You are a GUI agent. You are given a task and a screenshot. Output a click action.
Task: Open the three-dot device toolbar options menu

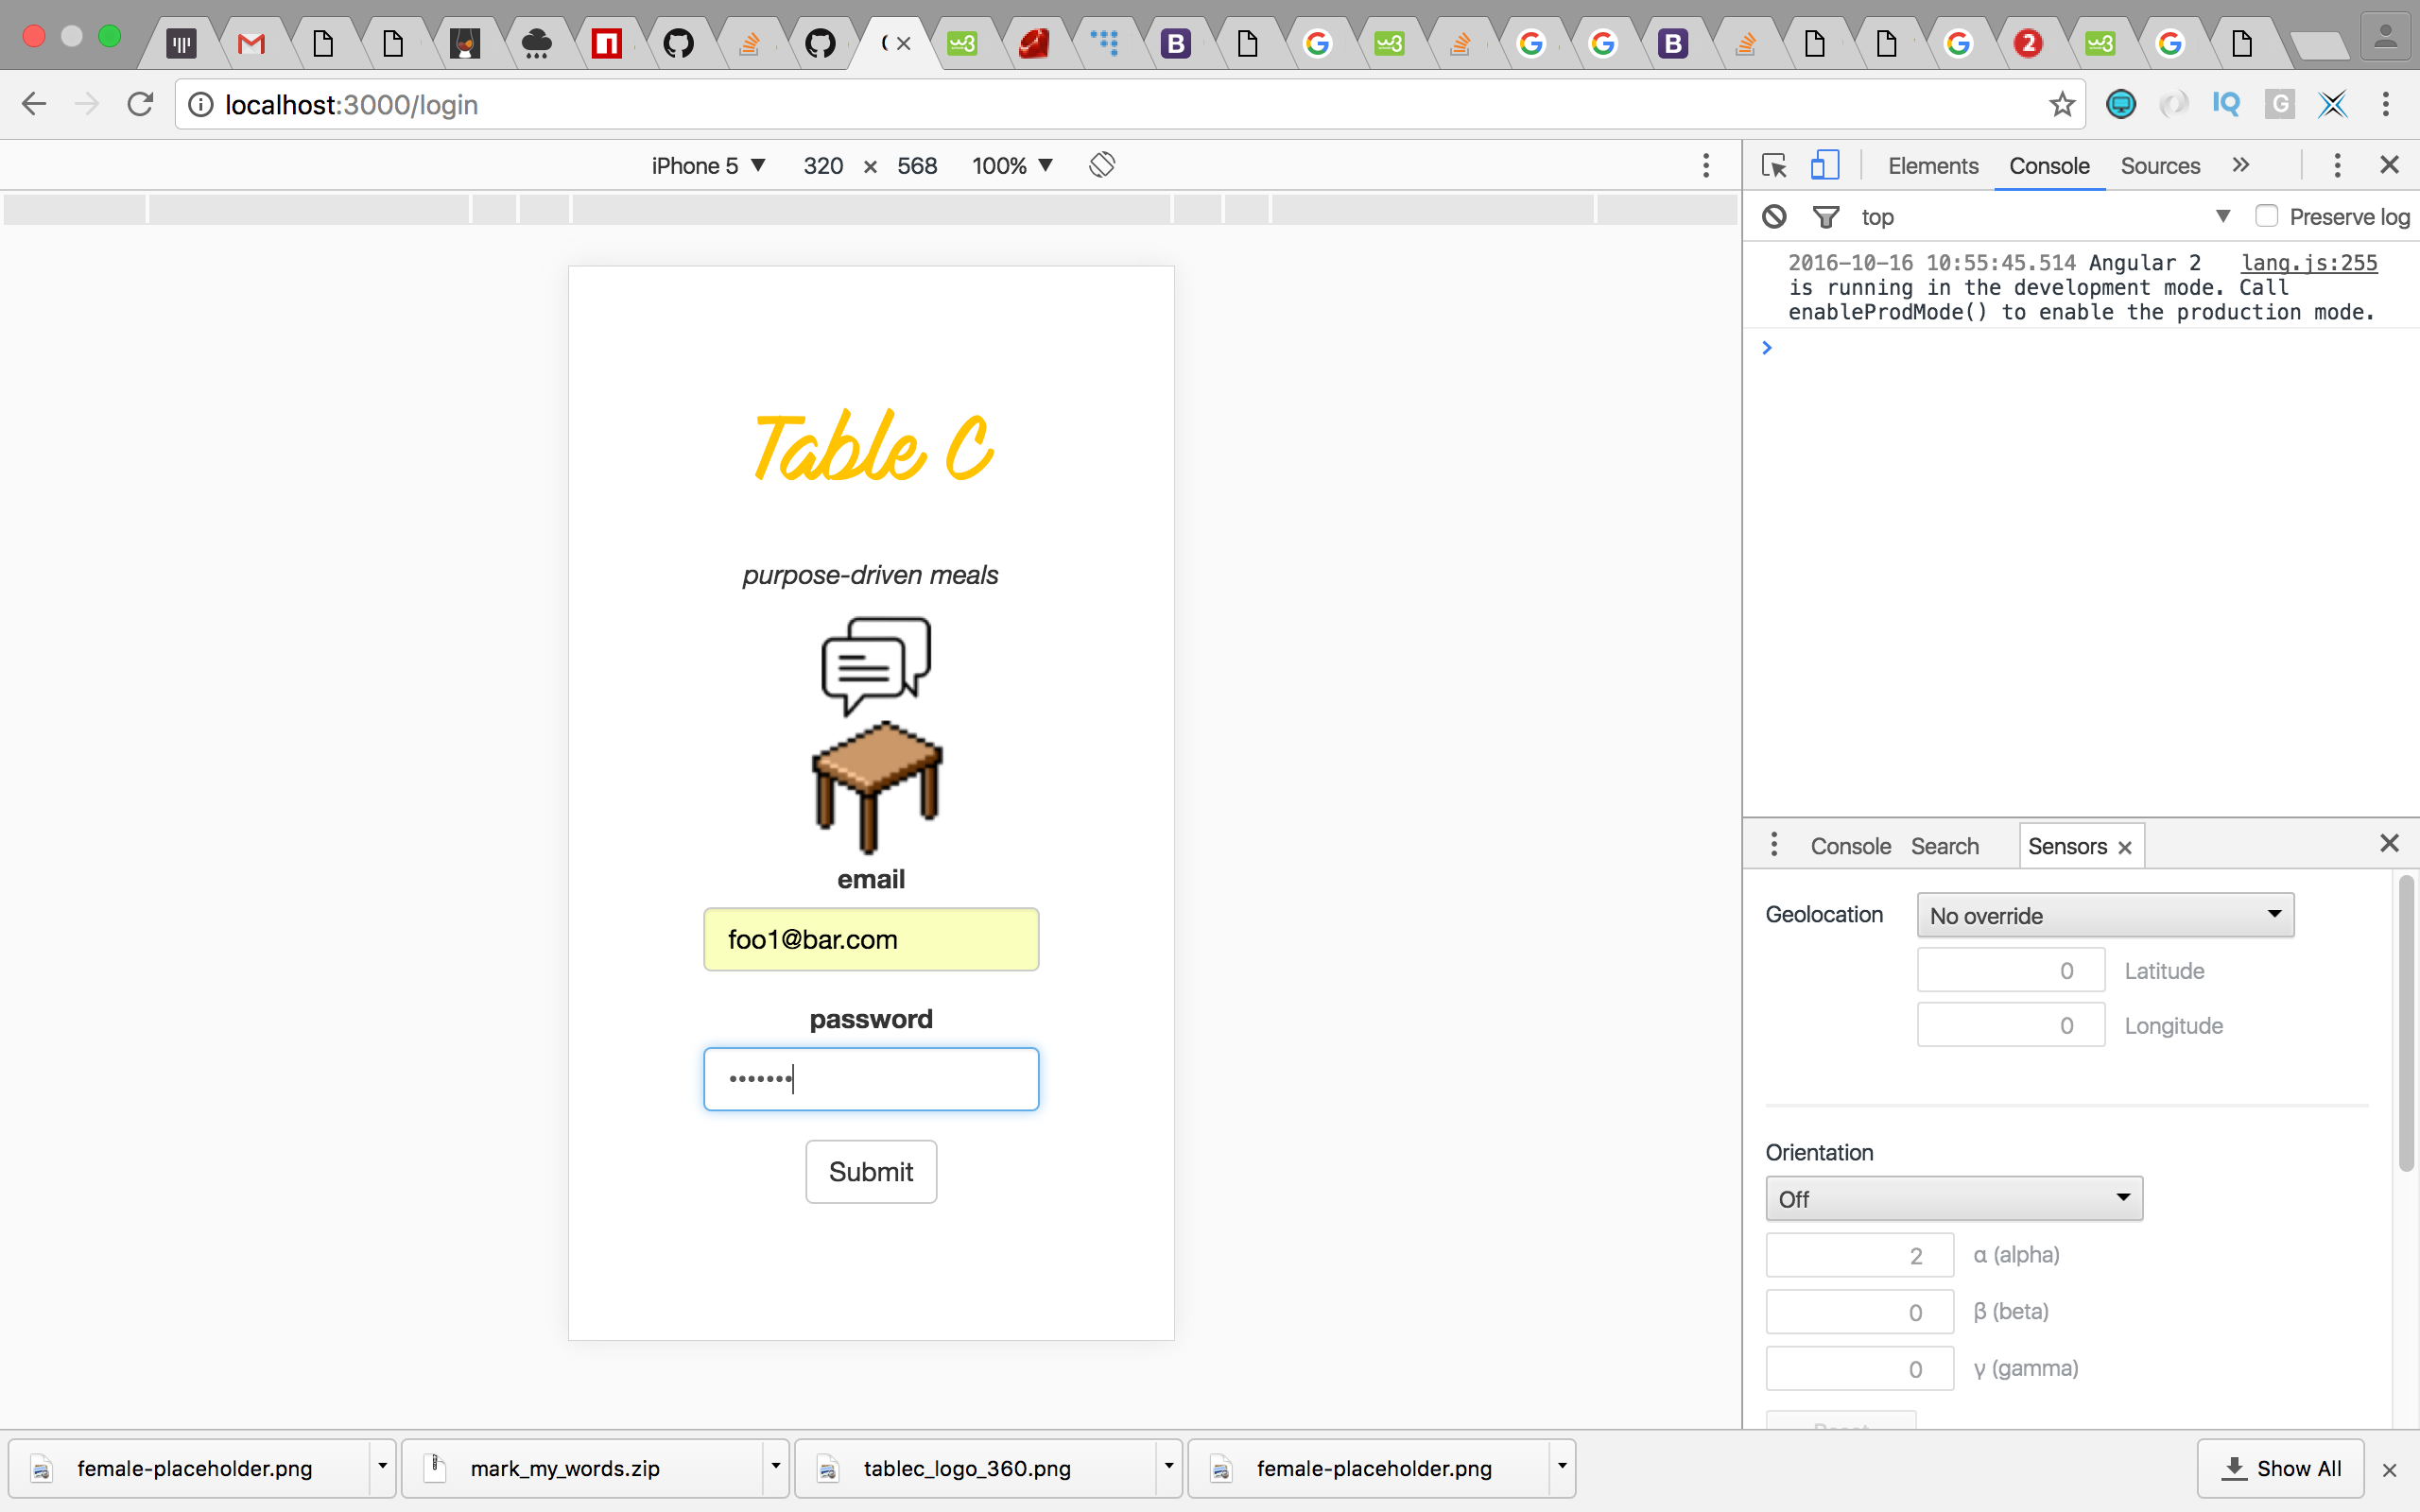[x=1706, y=165]
